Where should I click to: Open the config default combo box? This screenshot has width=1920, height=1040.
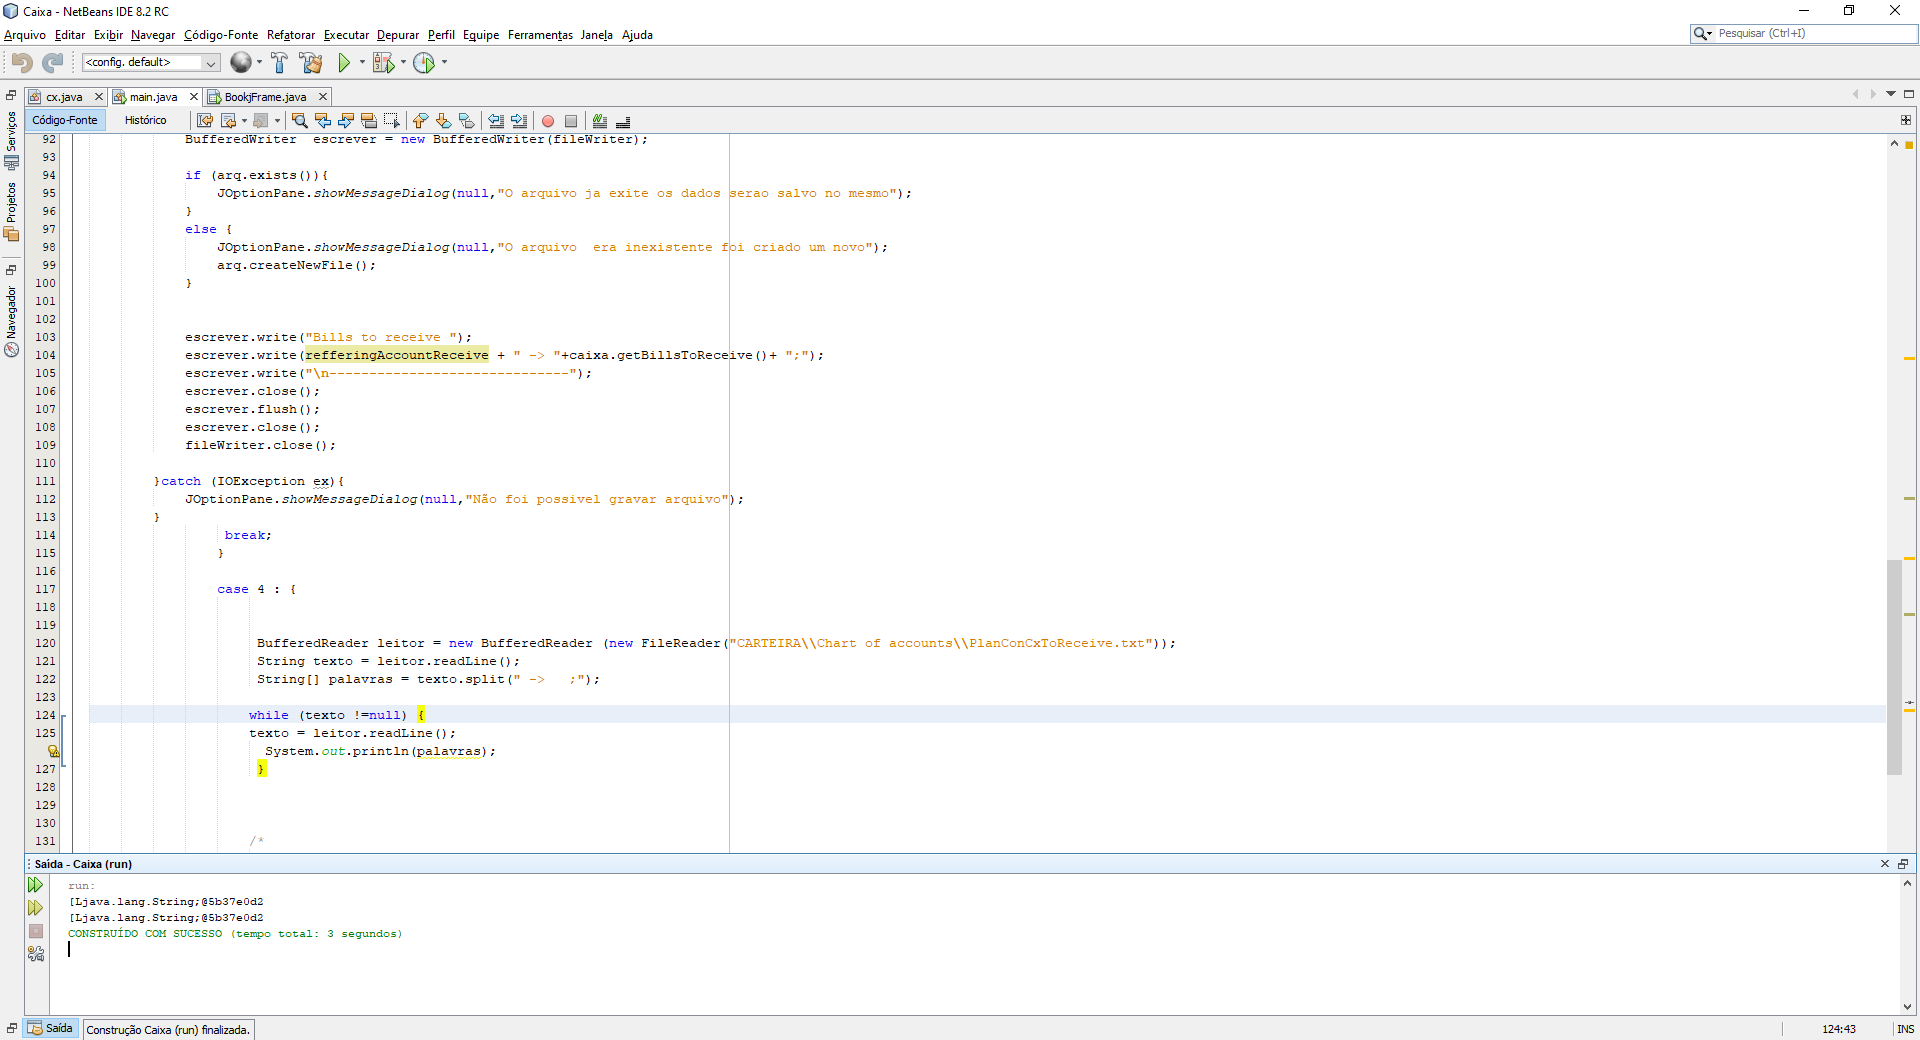pyautogui.click(x=151, y=62)
